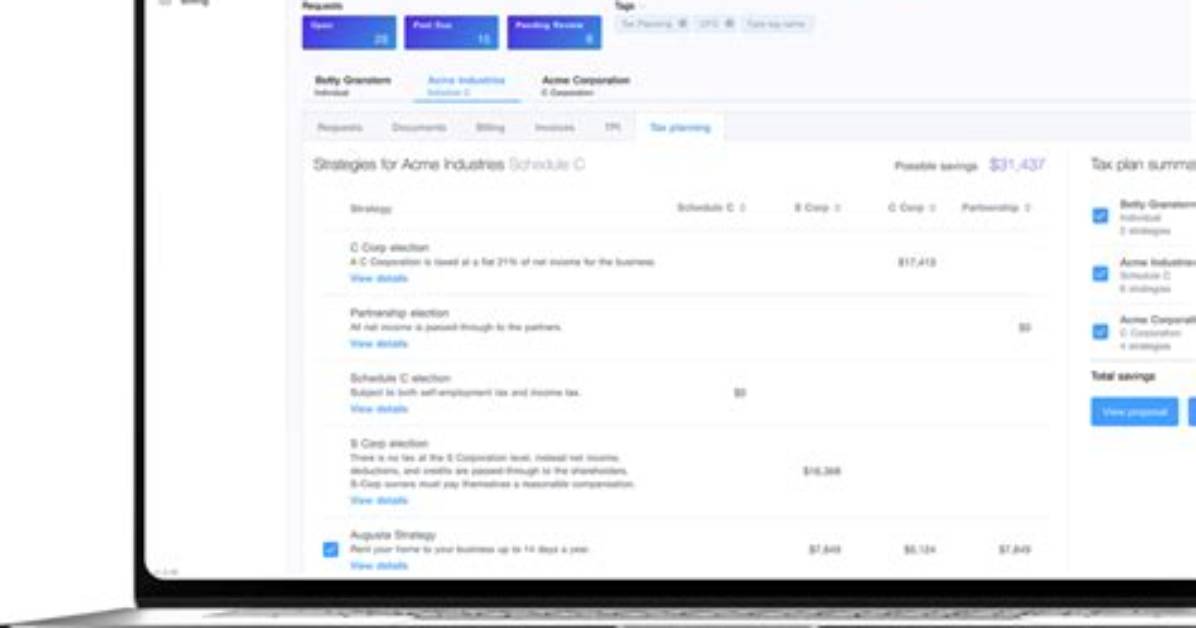
Task: Sort by the S Corp column arrows
Action: pos(838,208)
